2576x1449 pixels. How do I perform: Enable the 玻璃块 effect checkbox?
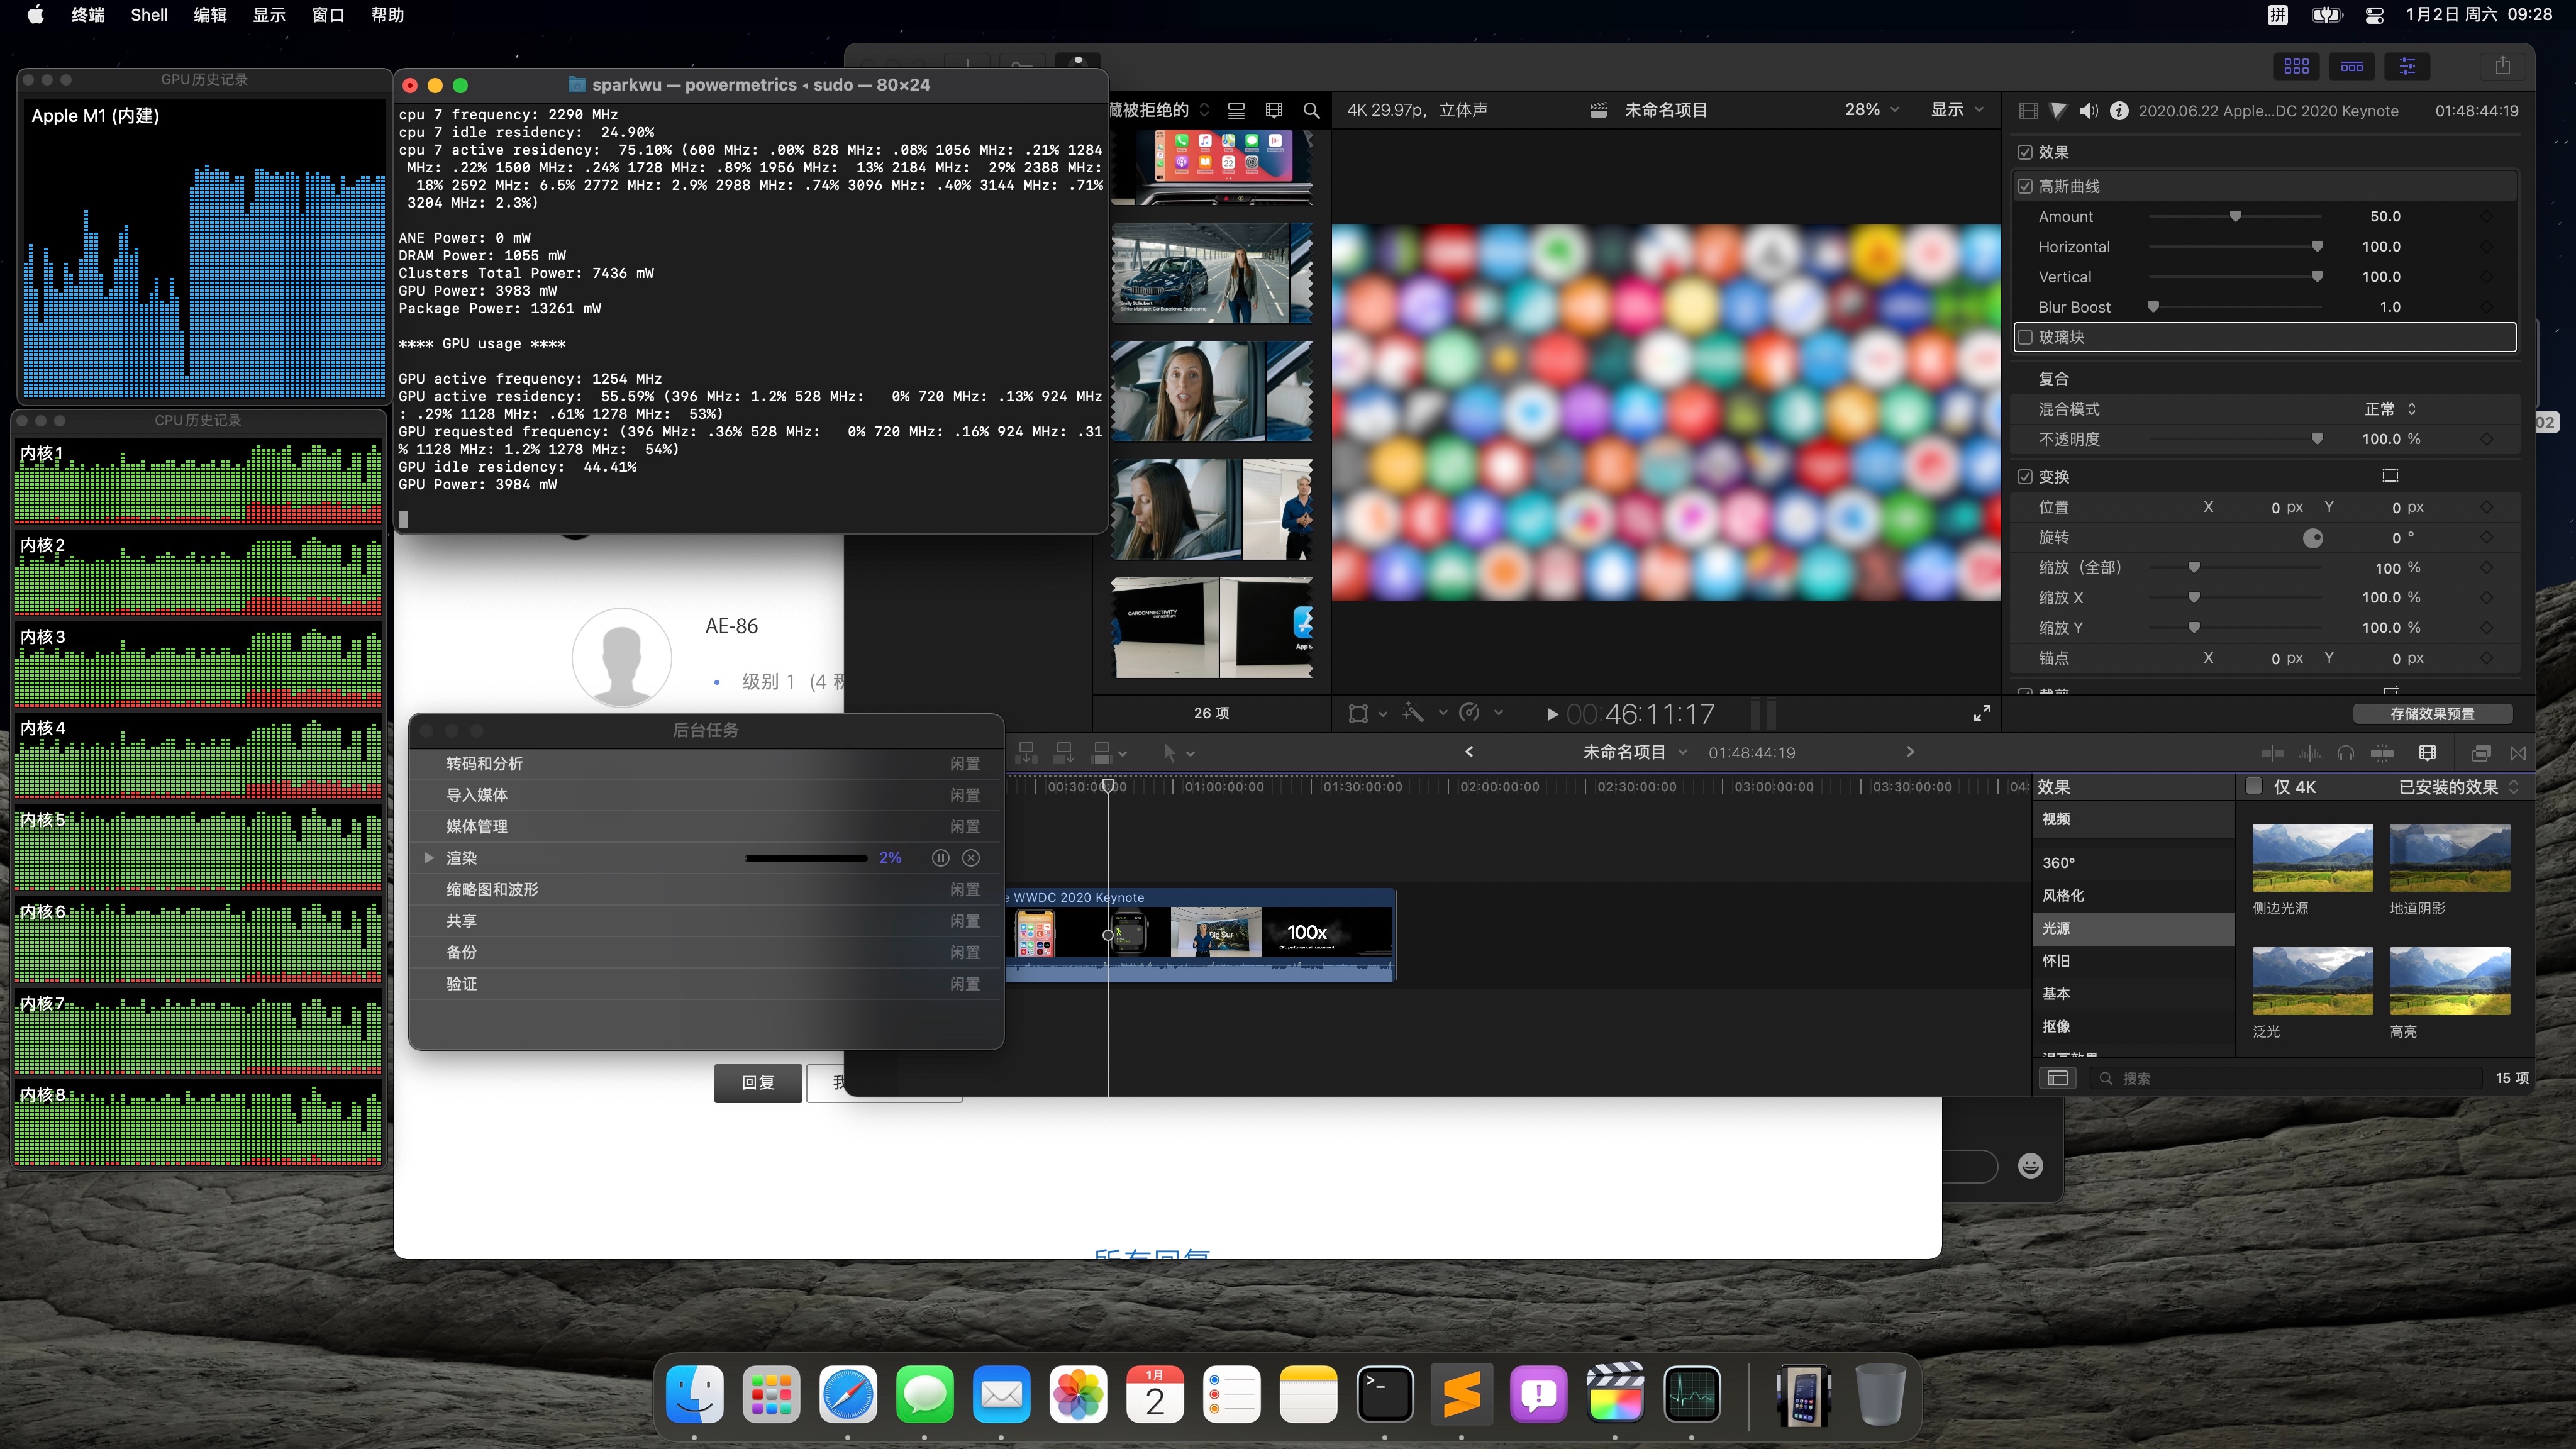(x=2025, y=337)
